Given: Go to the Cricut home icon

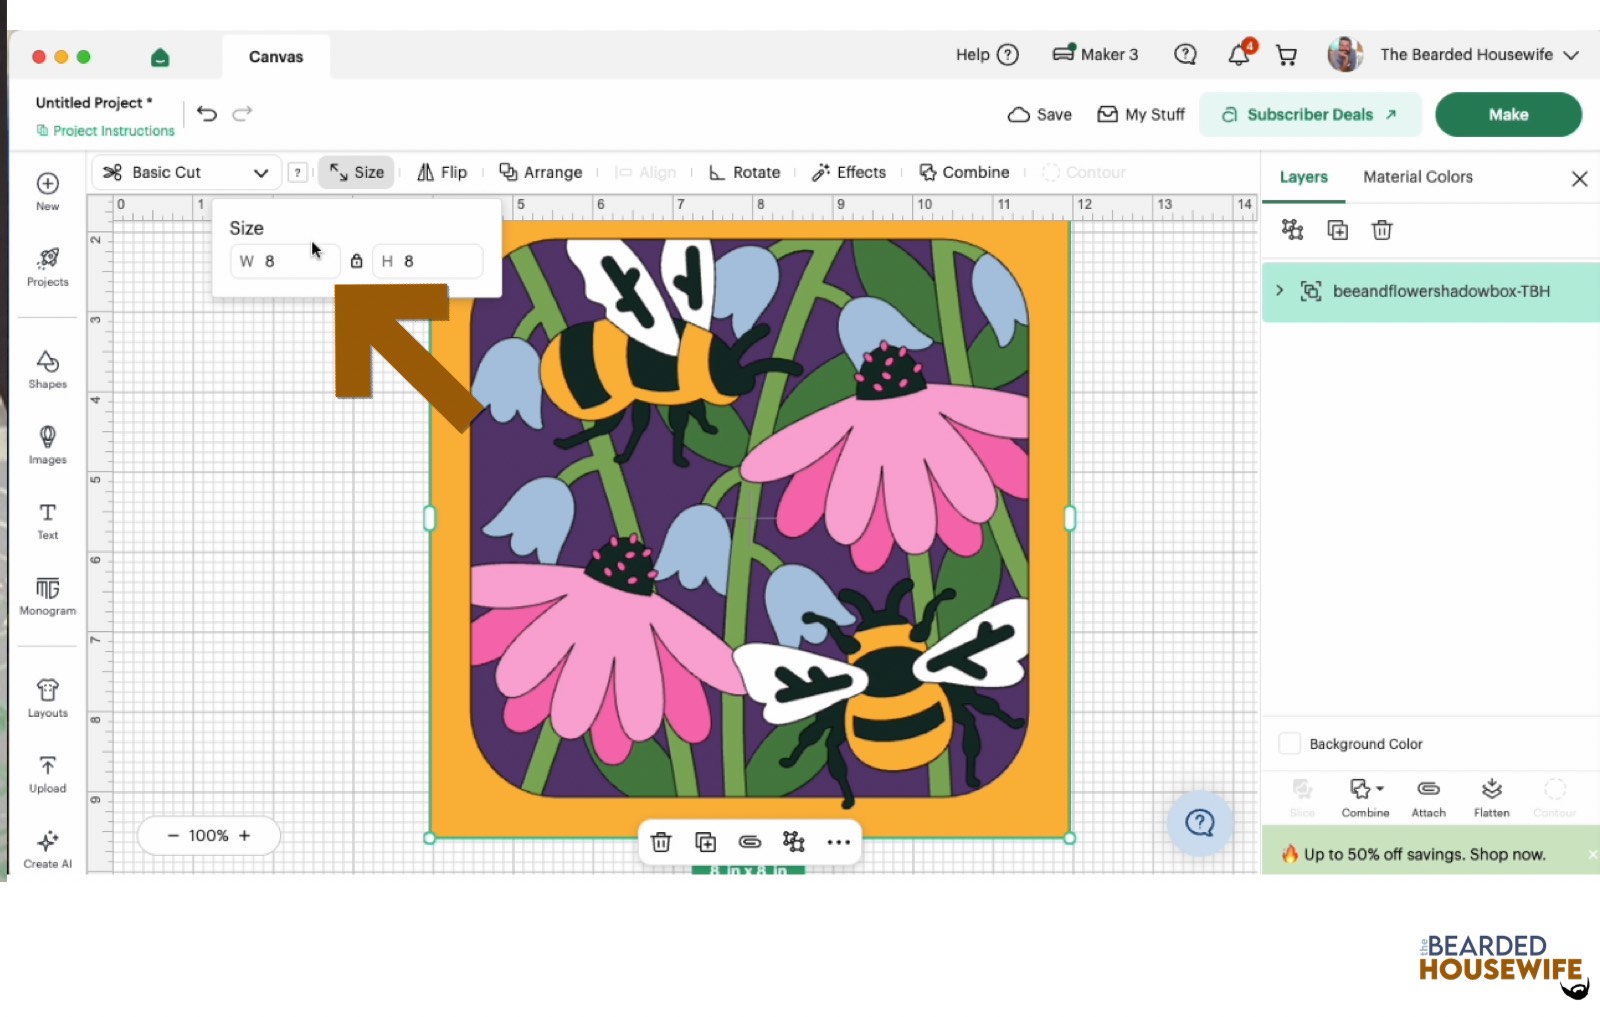Looking at the screenshot, I should [160, 57].
